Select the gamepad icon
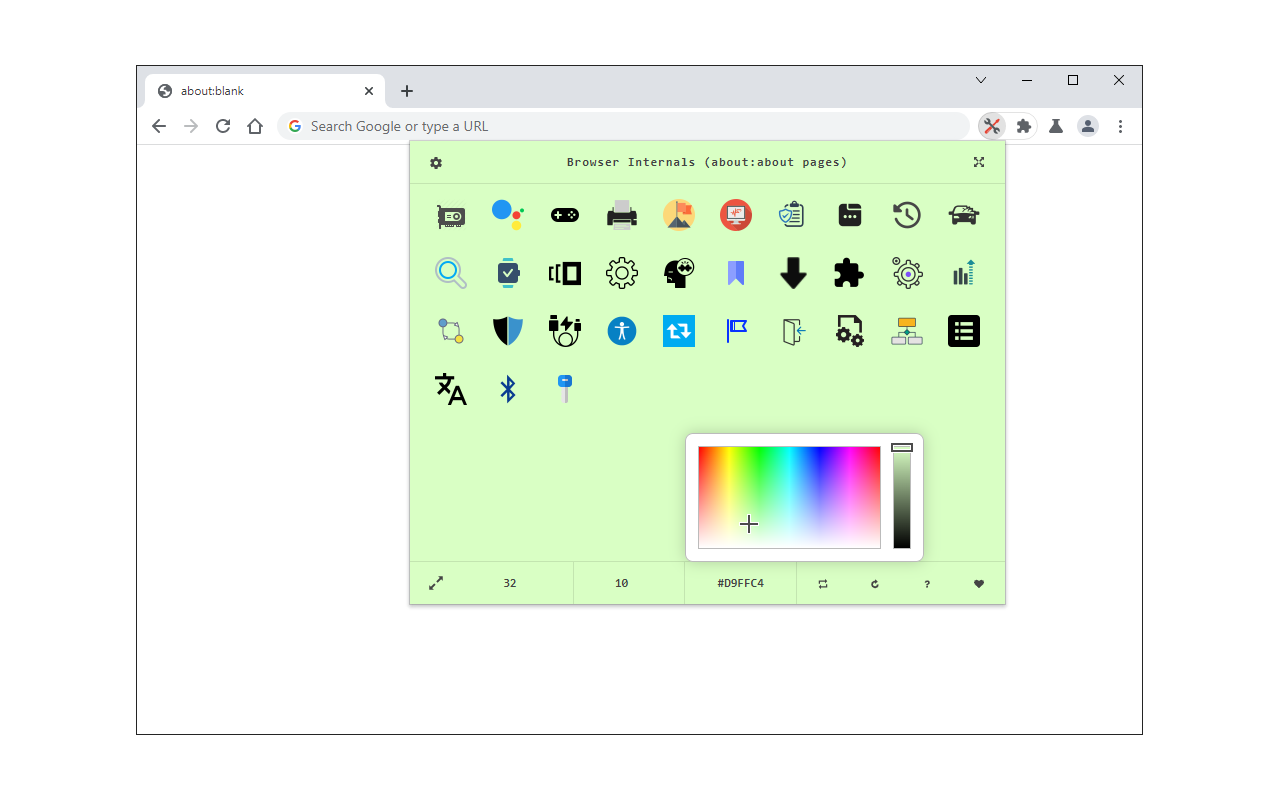Screen dimensions: 1280x800 coord(564,214)
